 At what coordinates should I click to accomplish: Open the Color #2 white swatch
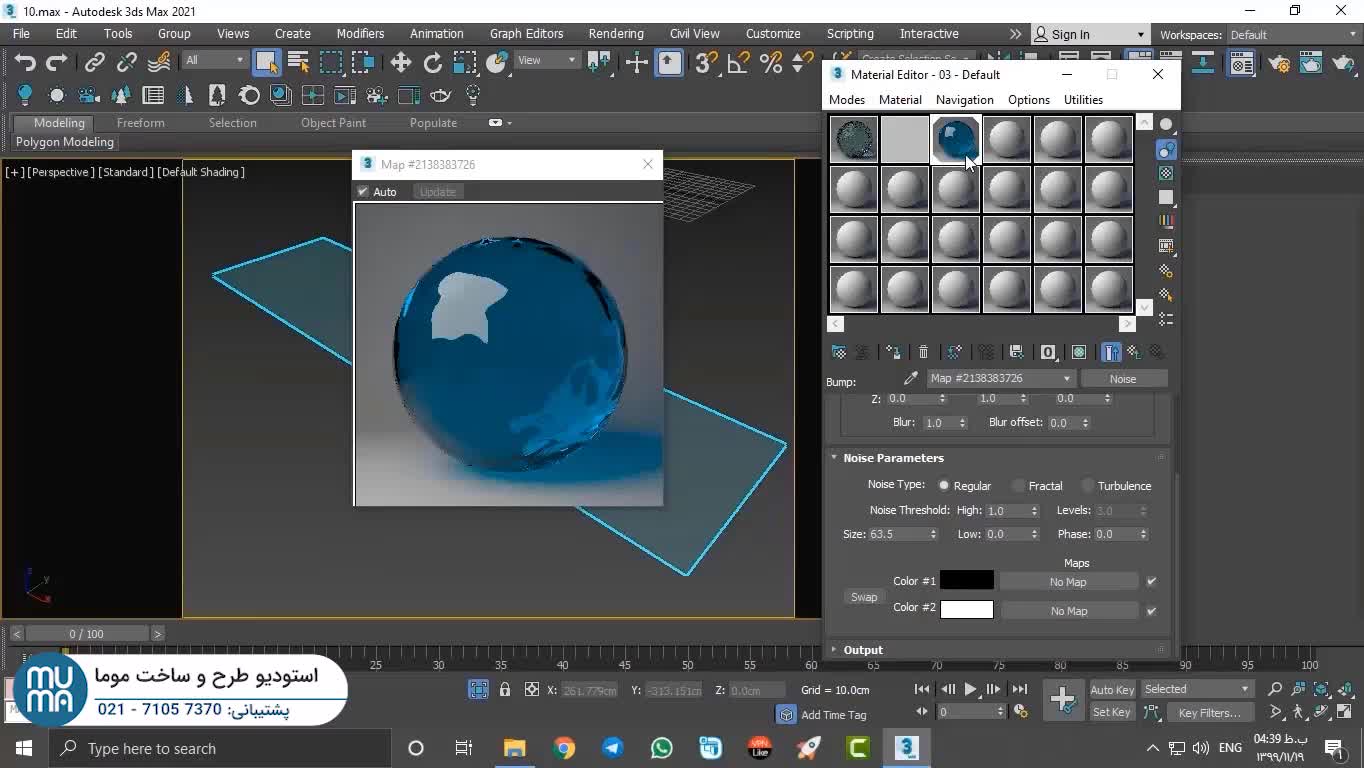pos(966,609)
